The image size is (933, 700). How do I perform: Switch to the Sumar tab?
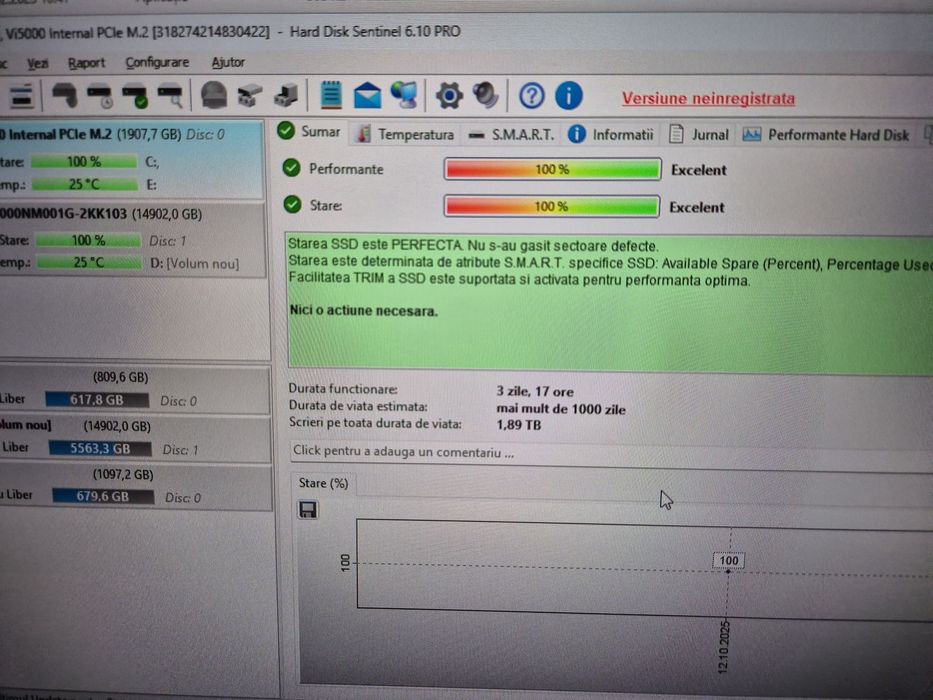click(x=309, y=132)
